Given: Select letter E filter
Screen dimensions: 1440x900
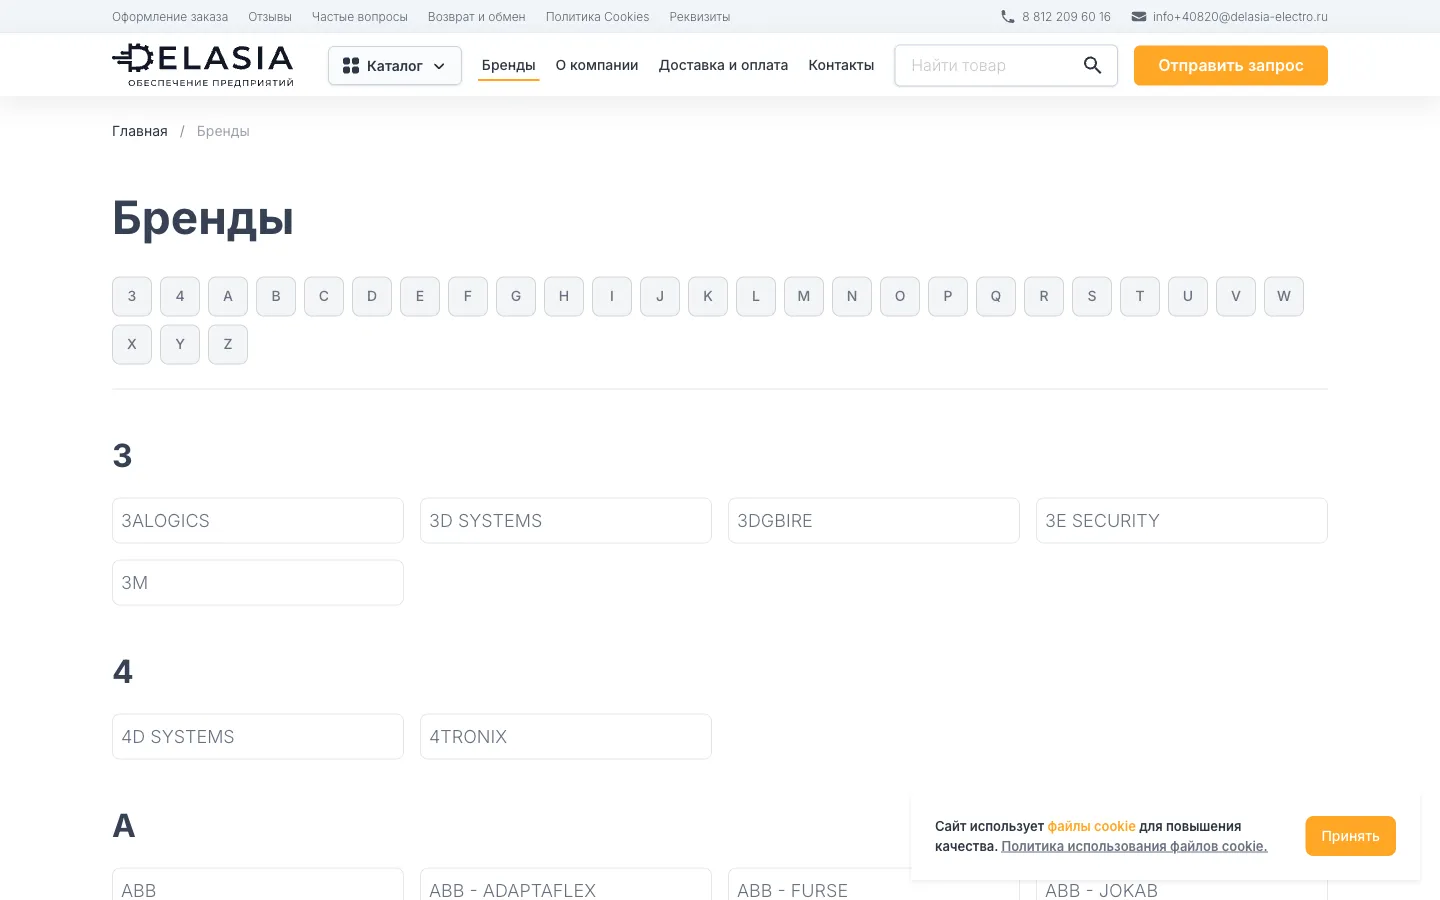Looking at the screenshot, I should coord(420,296).
